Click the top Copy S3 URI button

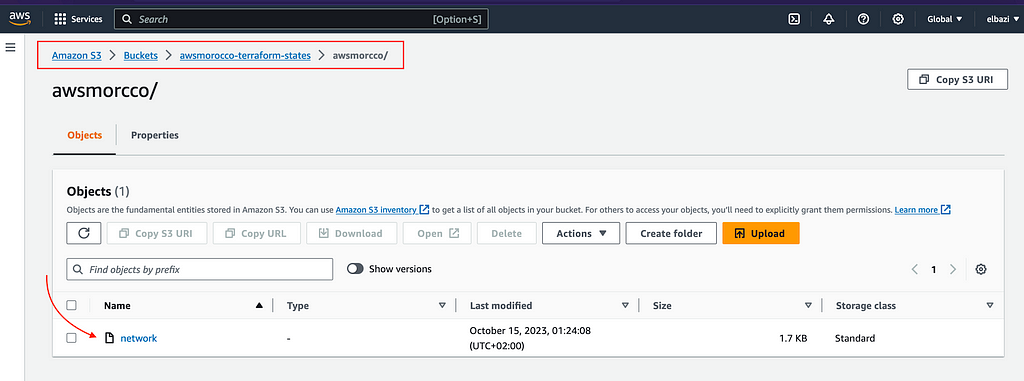(x=957, y=79)
